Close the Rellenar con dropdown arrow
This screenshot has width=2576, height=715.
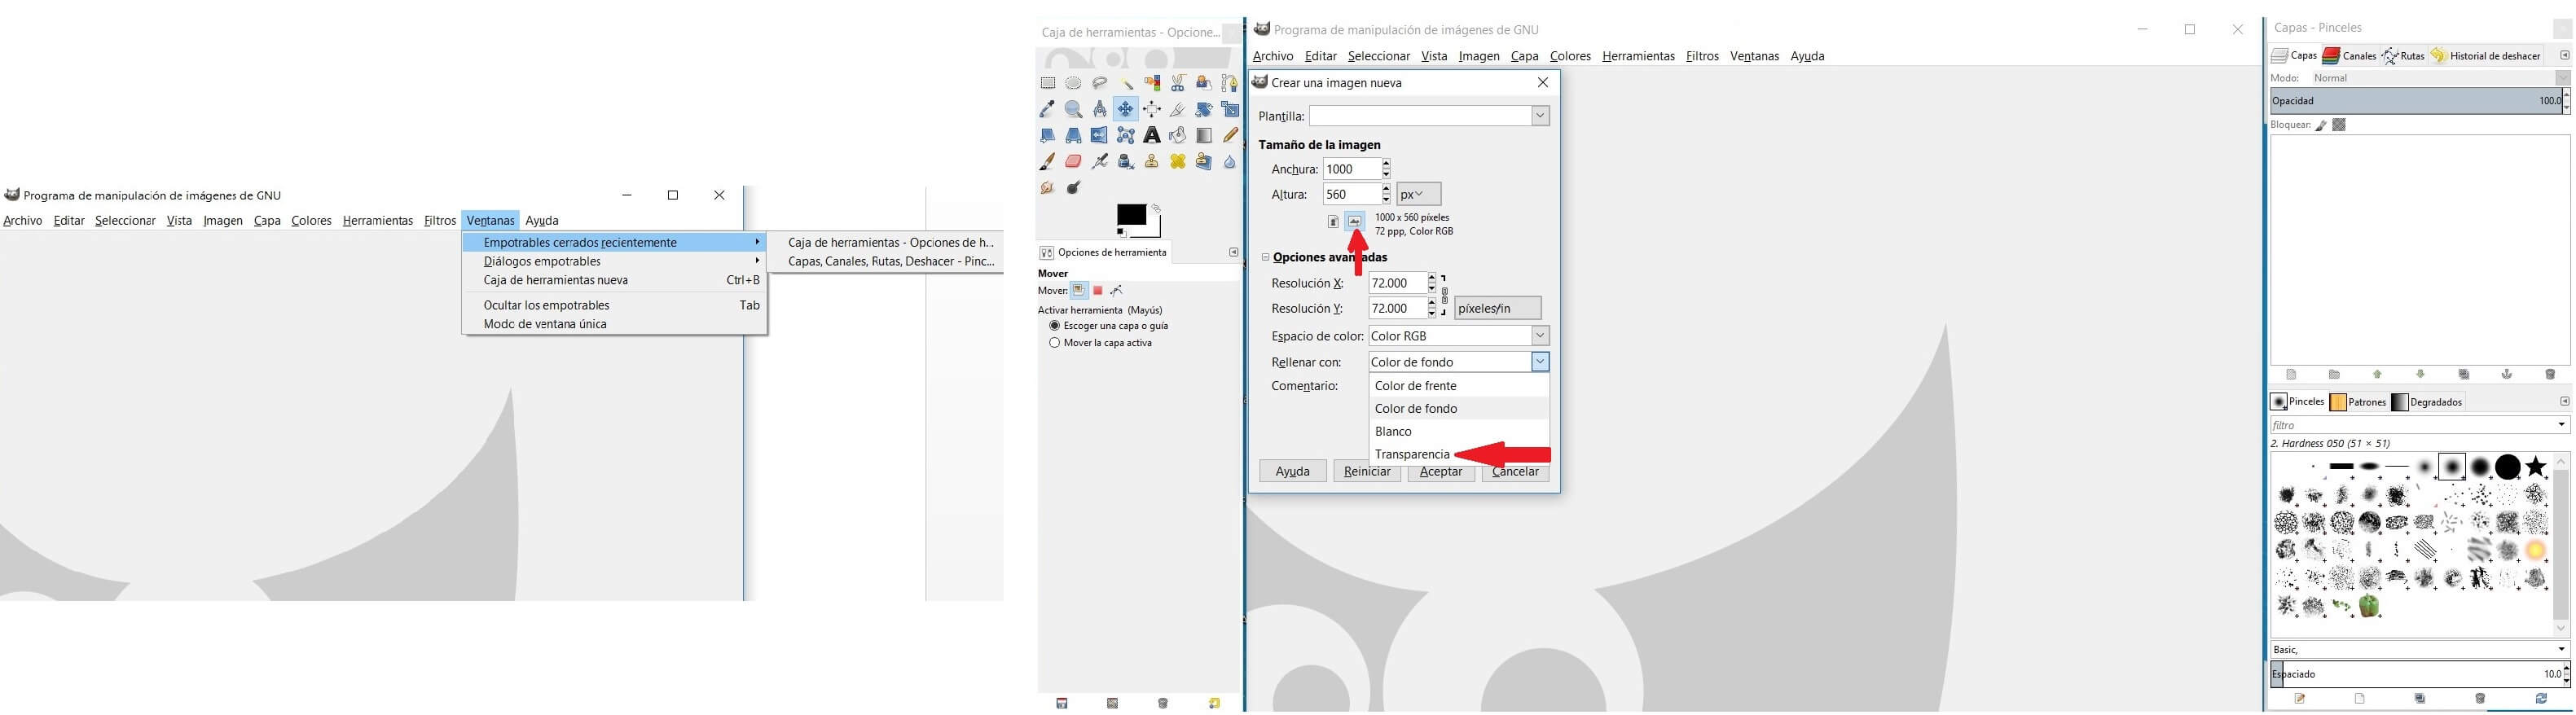pyautogui.click(x=1540, y=362)
